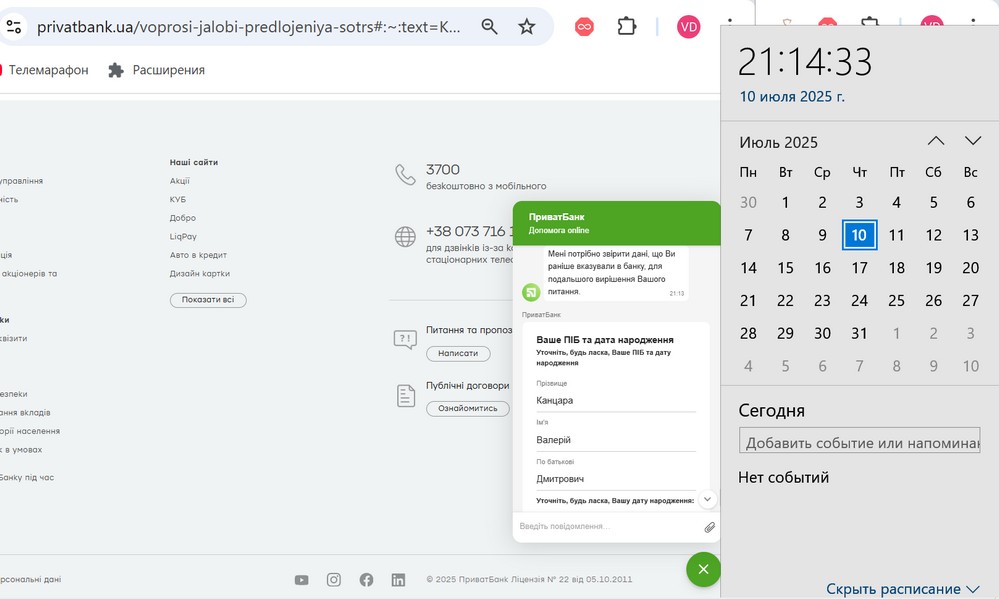
Task: Click the date link 10 июля 2025 г.
Action: coord(792,97)
